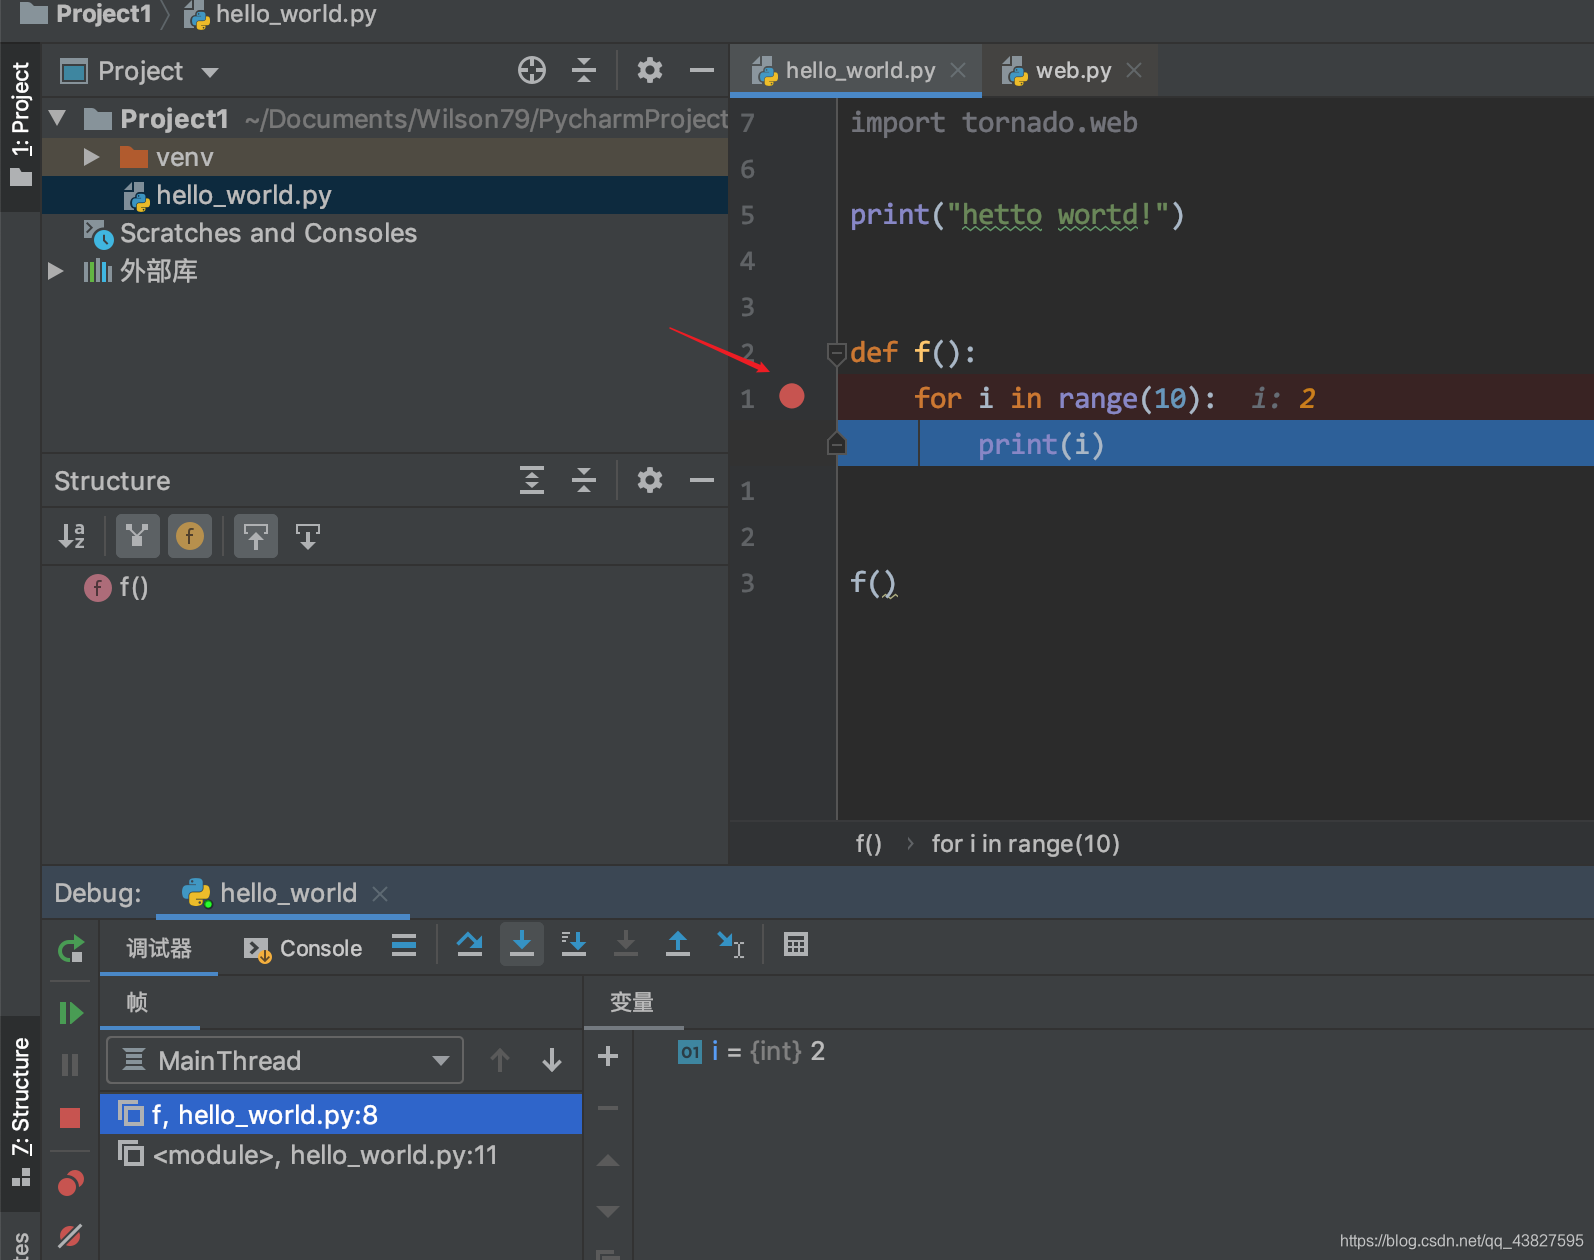
Task: Open Project panel settings gear
Action: tap(650, 70)
